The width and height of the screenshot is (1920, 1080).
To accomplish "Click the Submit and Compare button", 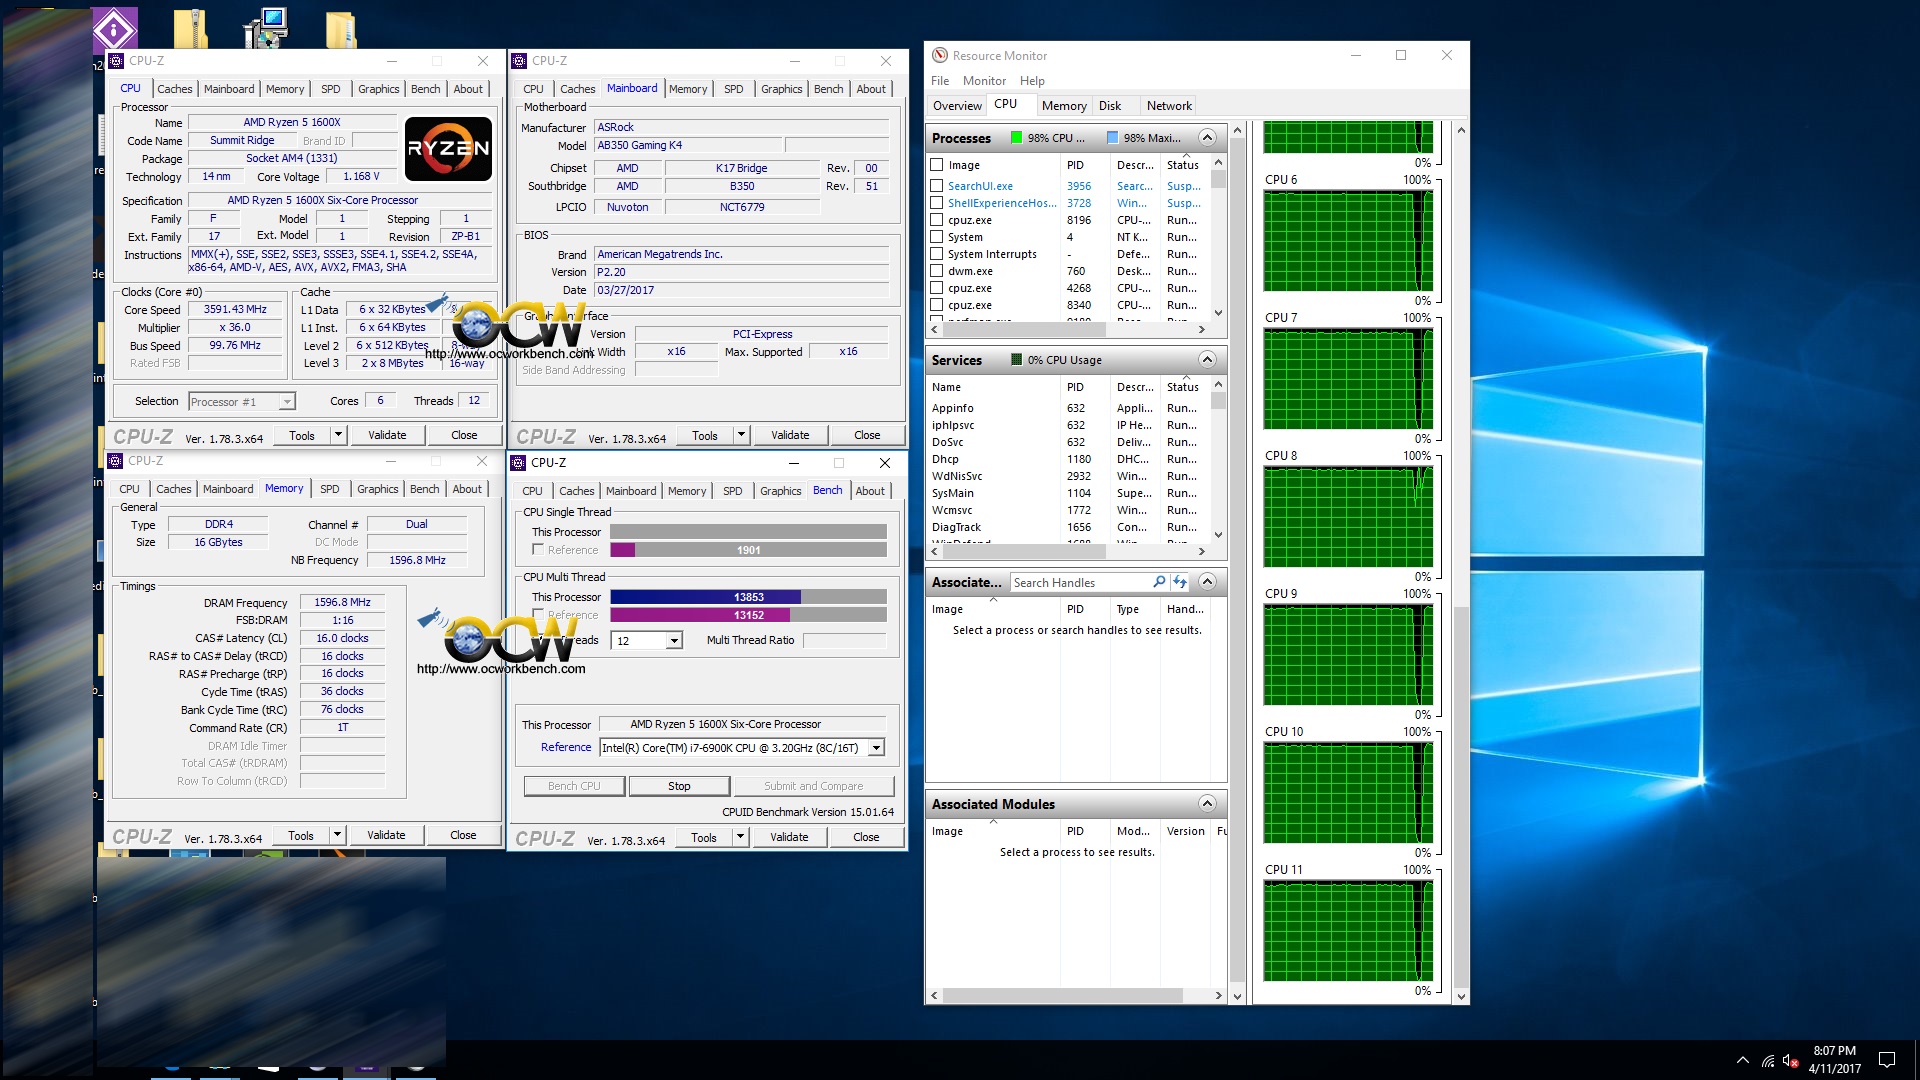I will coord(813,786).
